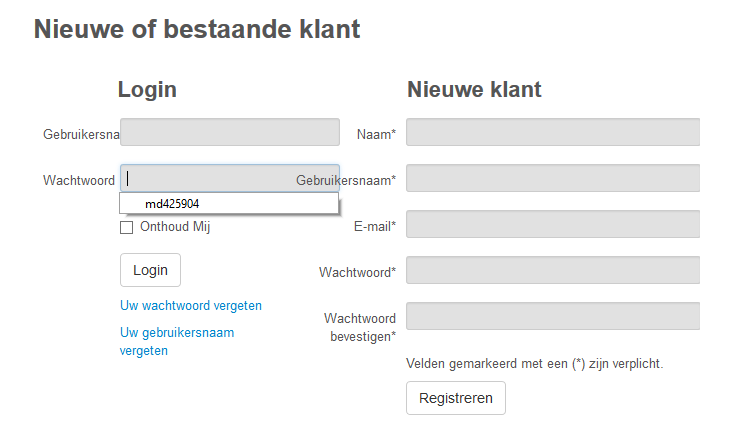Click the Onthoud Mij label text
735x424 pixels.
(175, 227)
